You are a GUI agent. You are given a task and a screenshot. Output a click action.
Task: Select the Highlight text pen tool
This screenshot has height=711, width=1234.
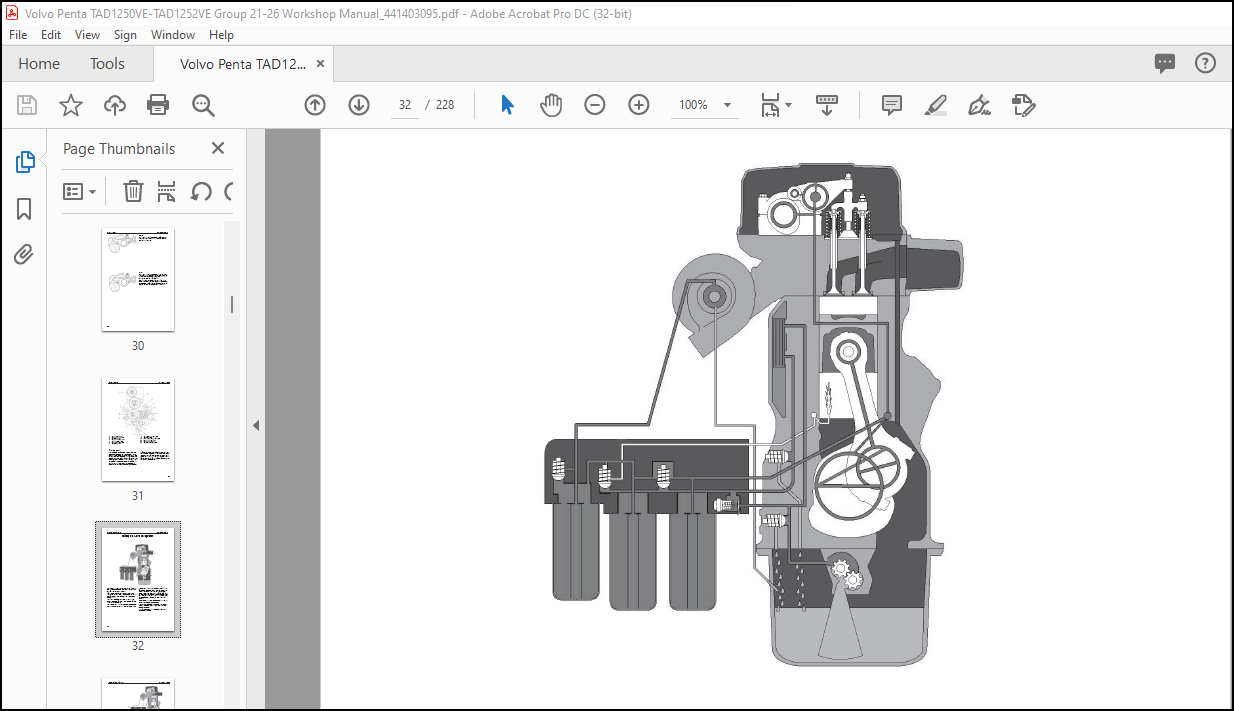[936, 105]
